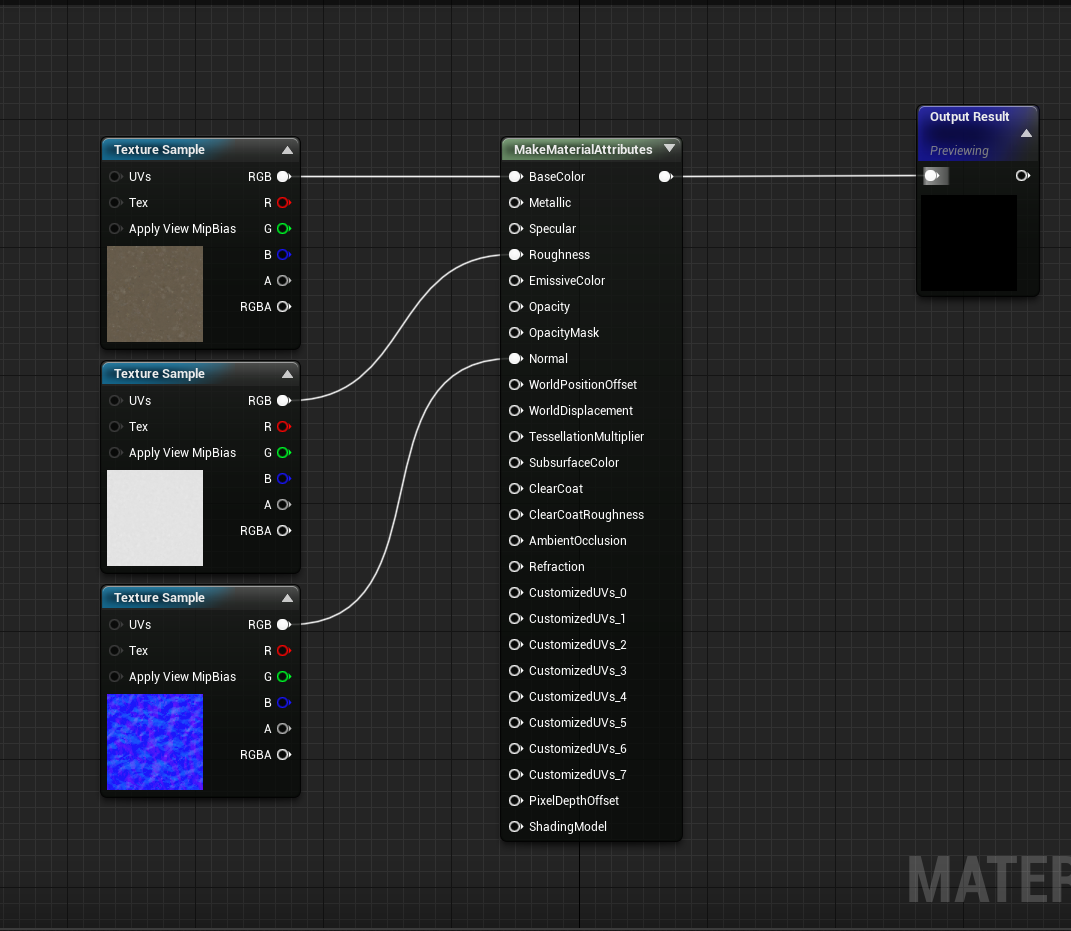Click the UVs input pin on top Texture Sample
This screenshot has height=931, width=1071.
click(x=115, y=176)
